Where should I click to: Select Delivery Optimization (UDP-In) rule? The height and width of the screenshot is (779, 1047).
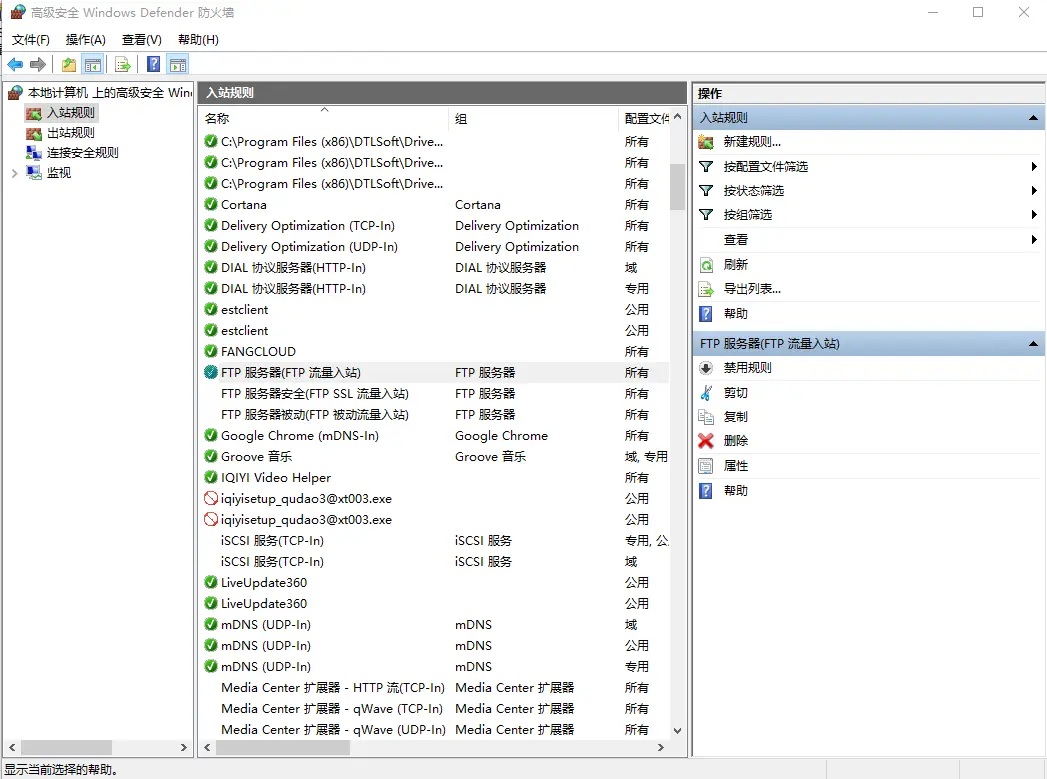pyautogui.click(x=435, y=247)
